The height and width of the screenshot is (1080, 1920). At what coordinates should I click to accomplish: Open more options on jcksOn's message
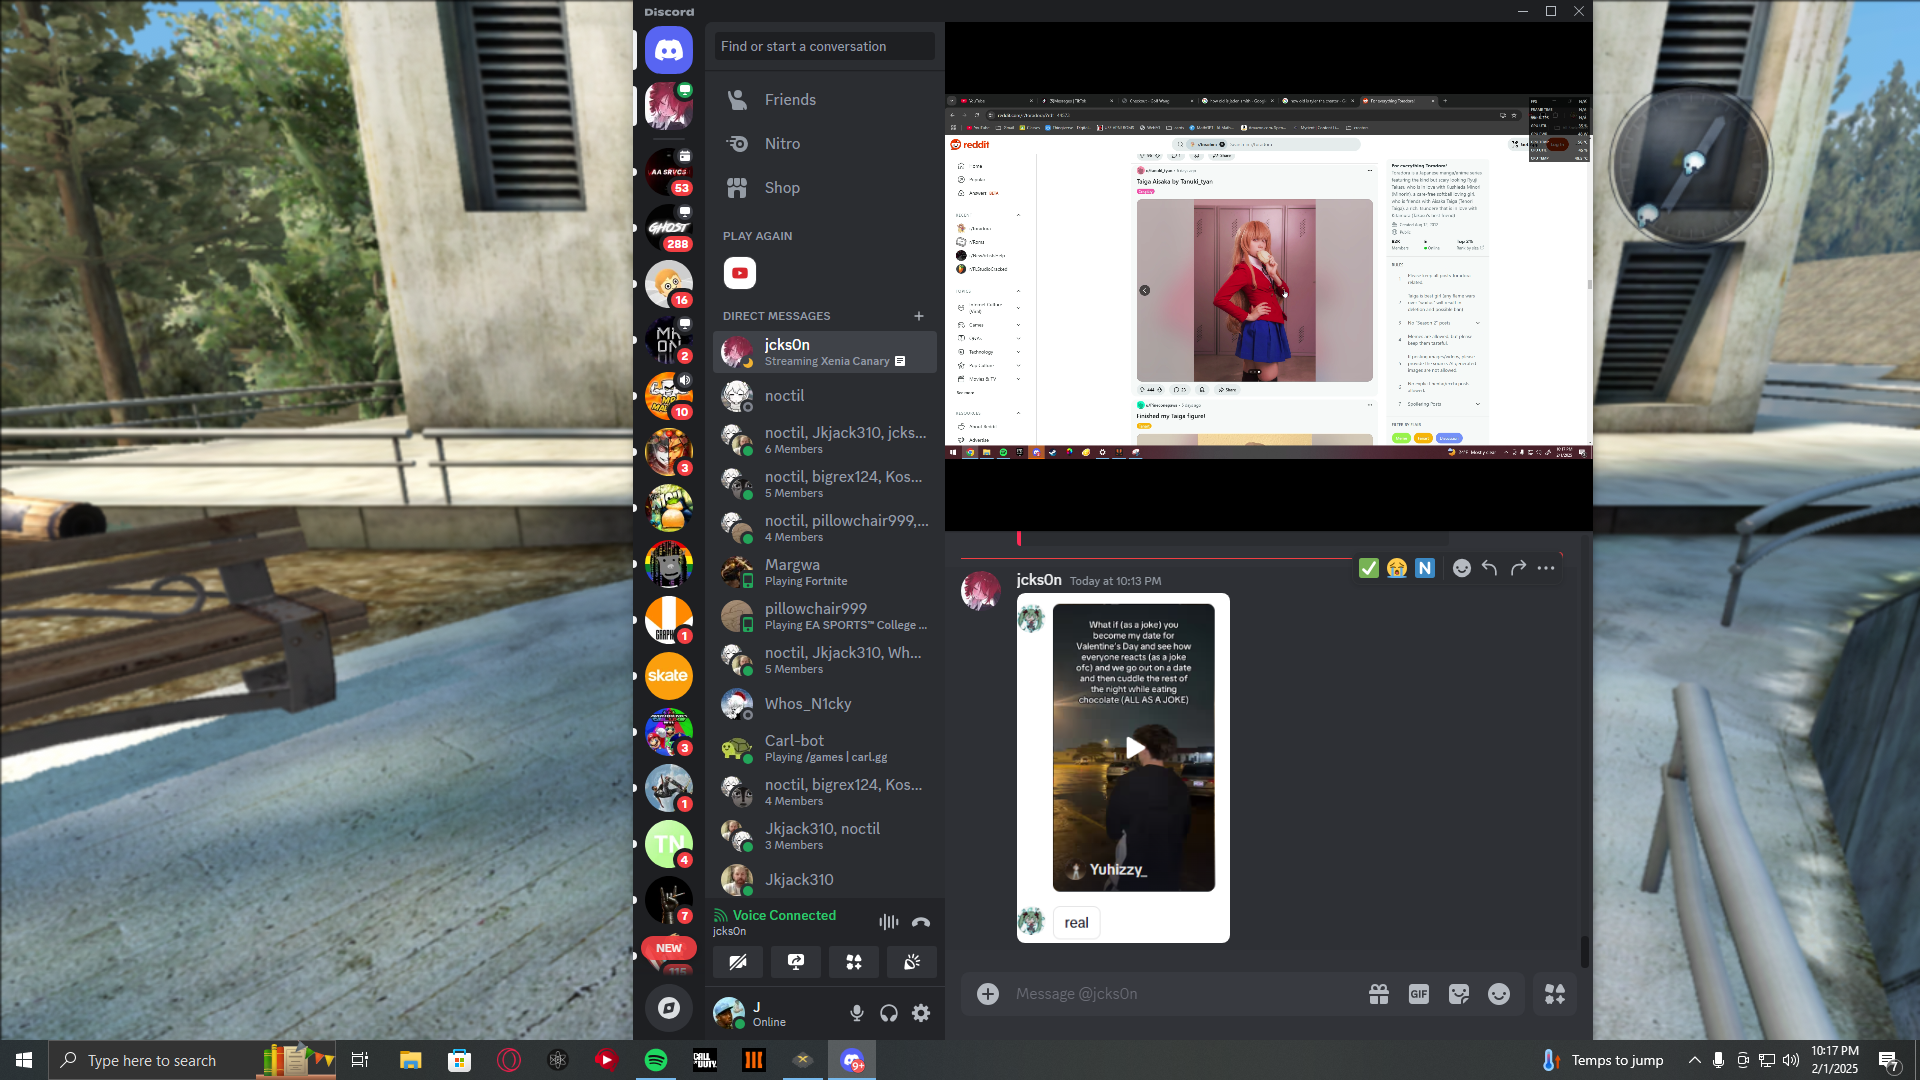pyautogui.click(x=1546, y=568)
